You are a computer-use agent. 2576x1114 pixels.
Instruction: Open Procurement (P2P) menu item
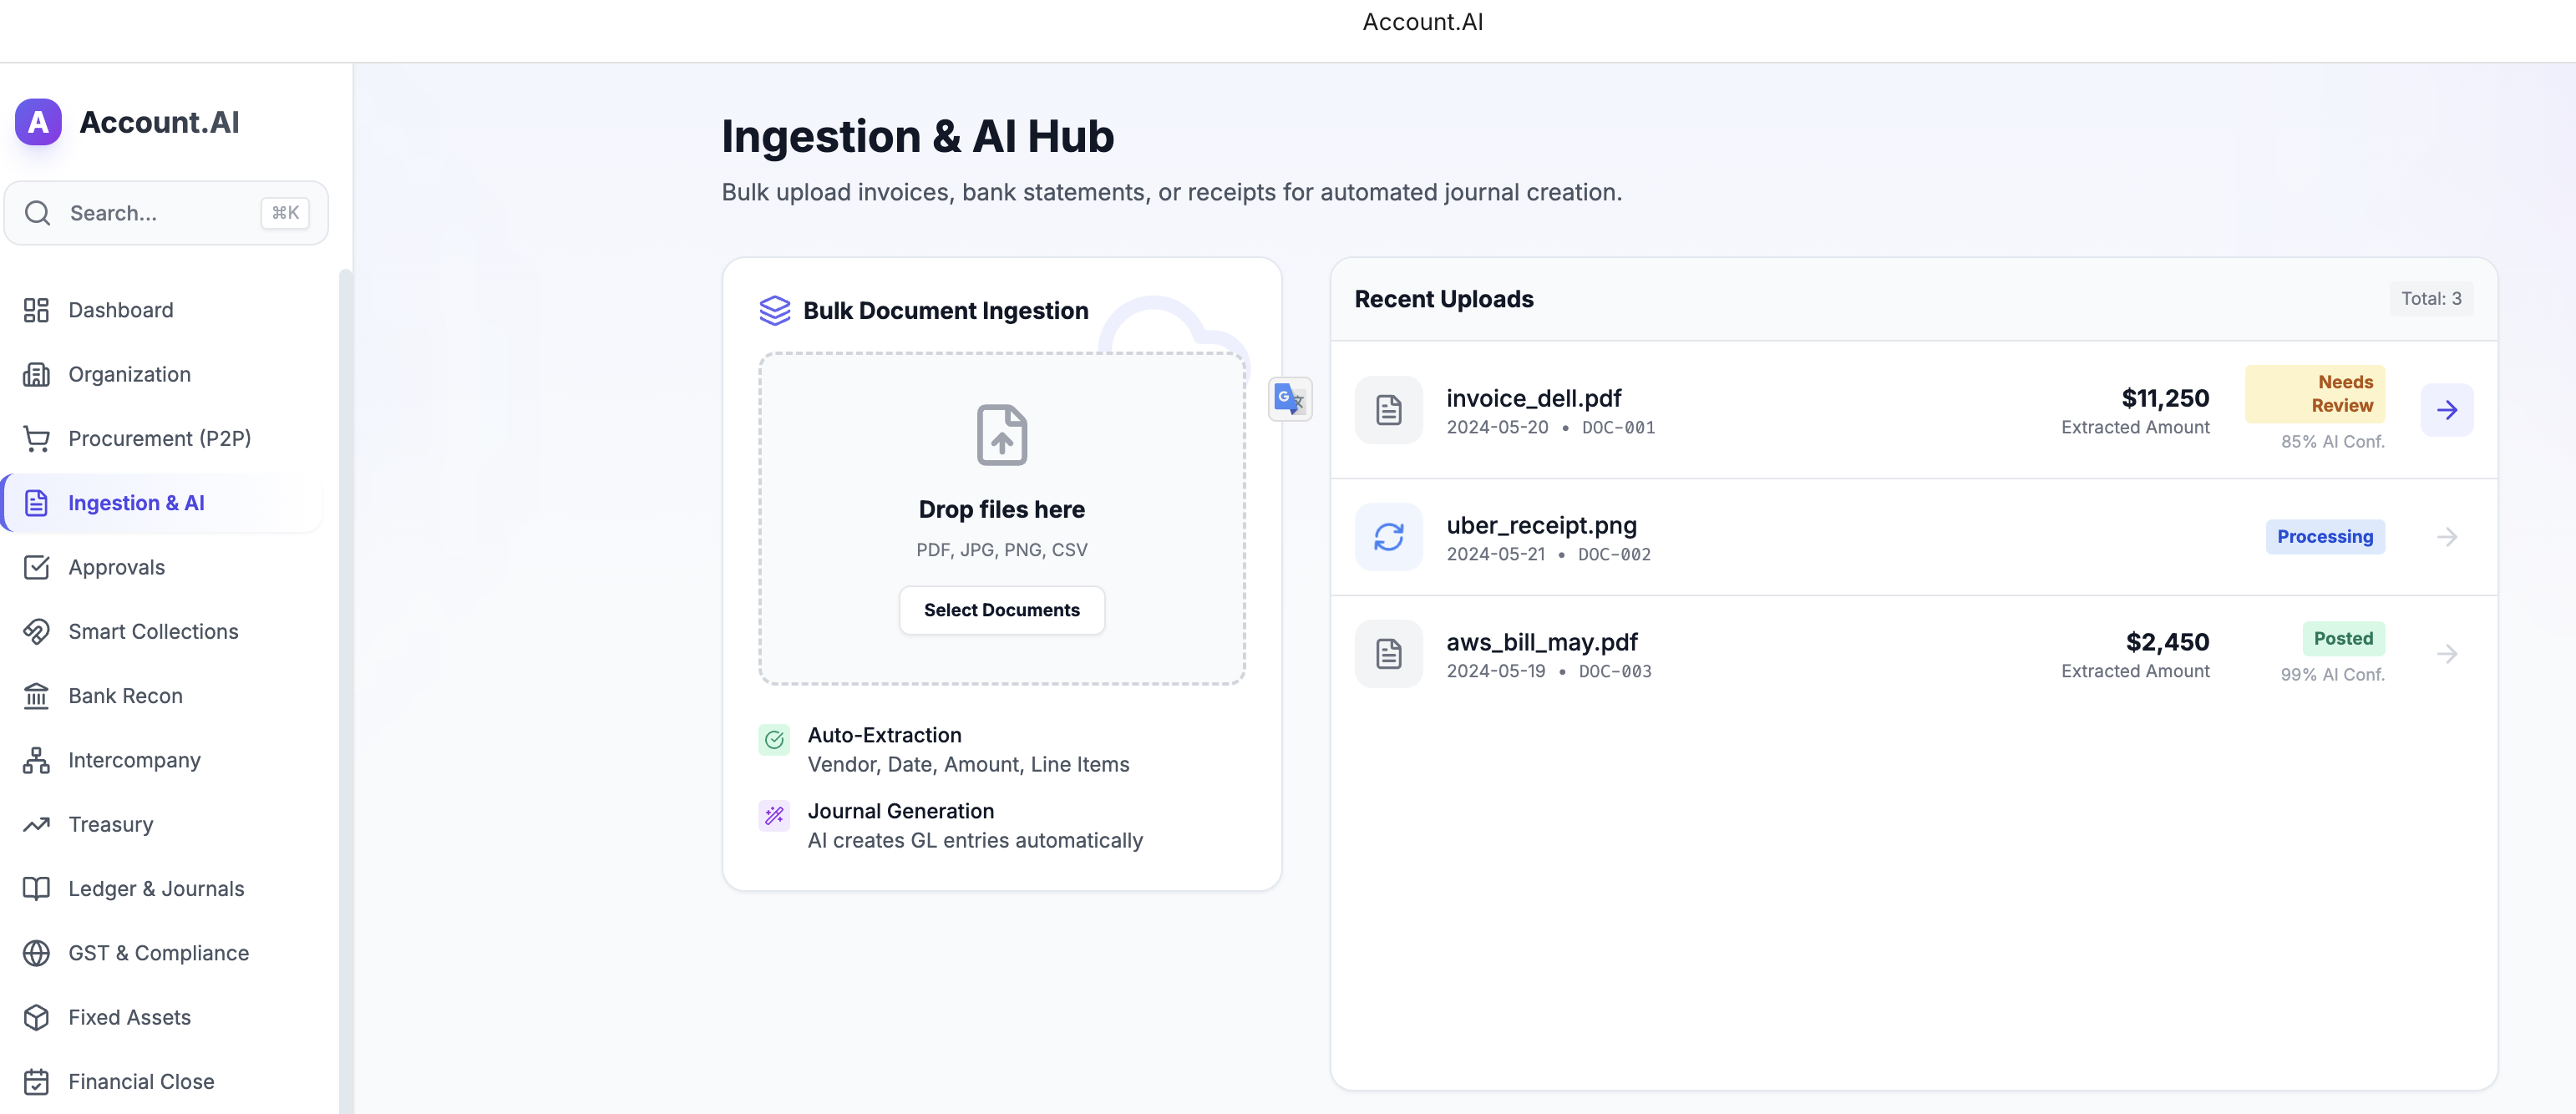point(159,438)
